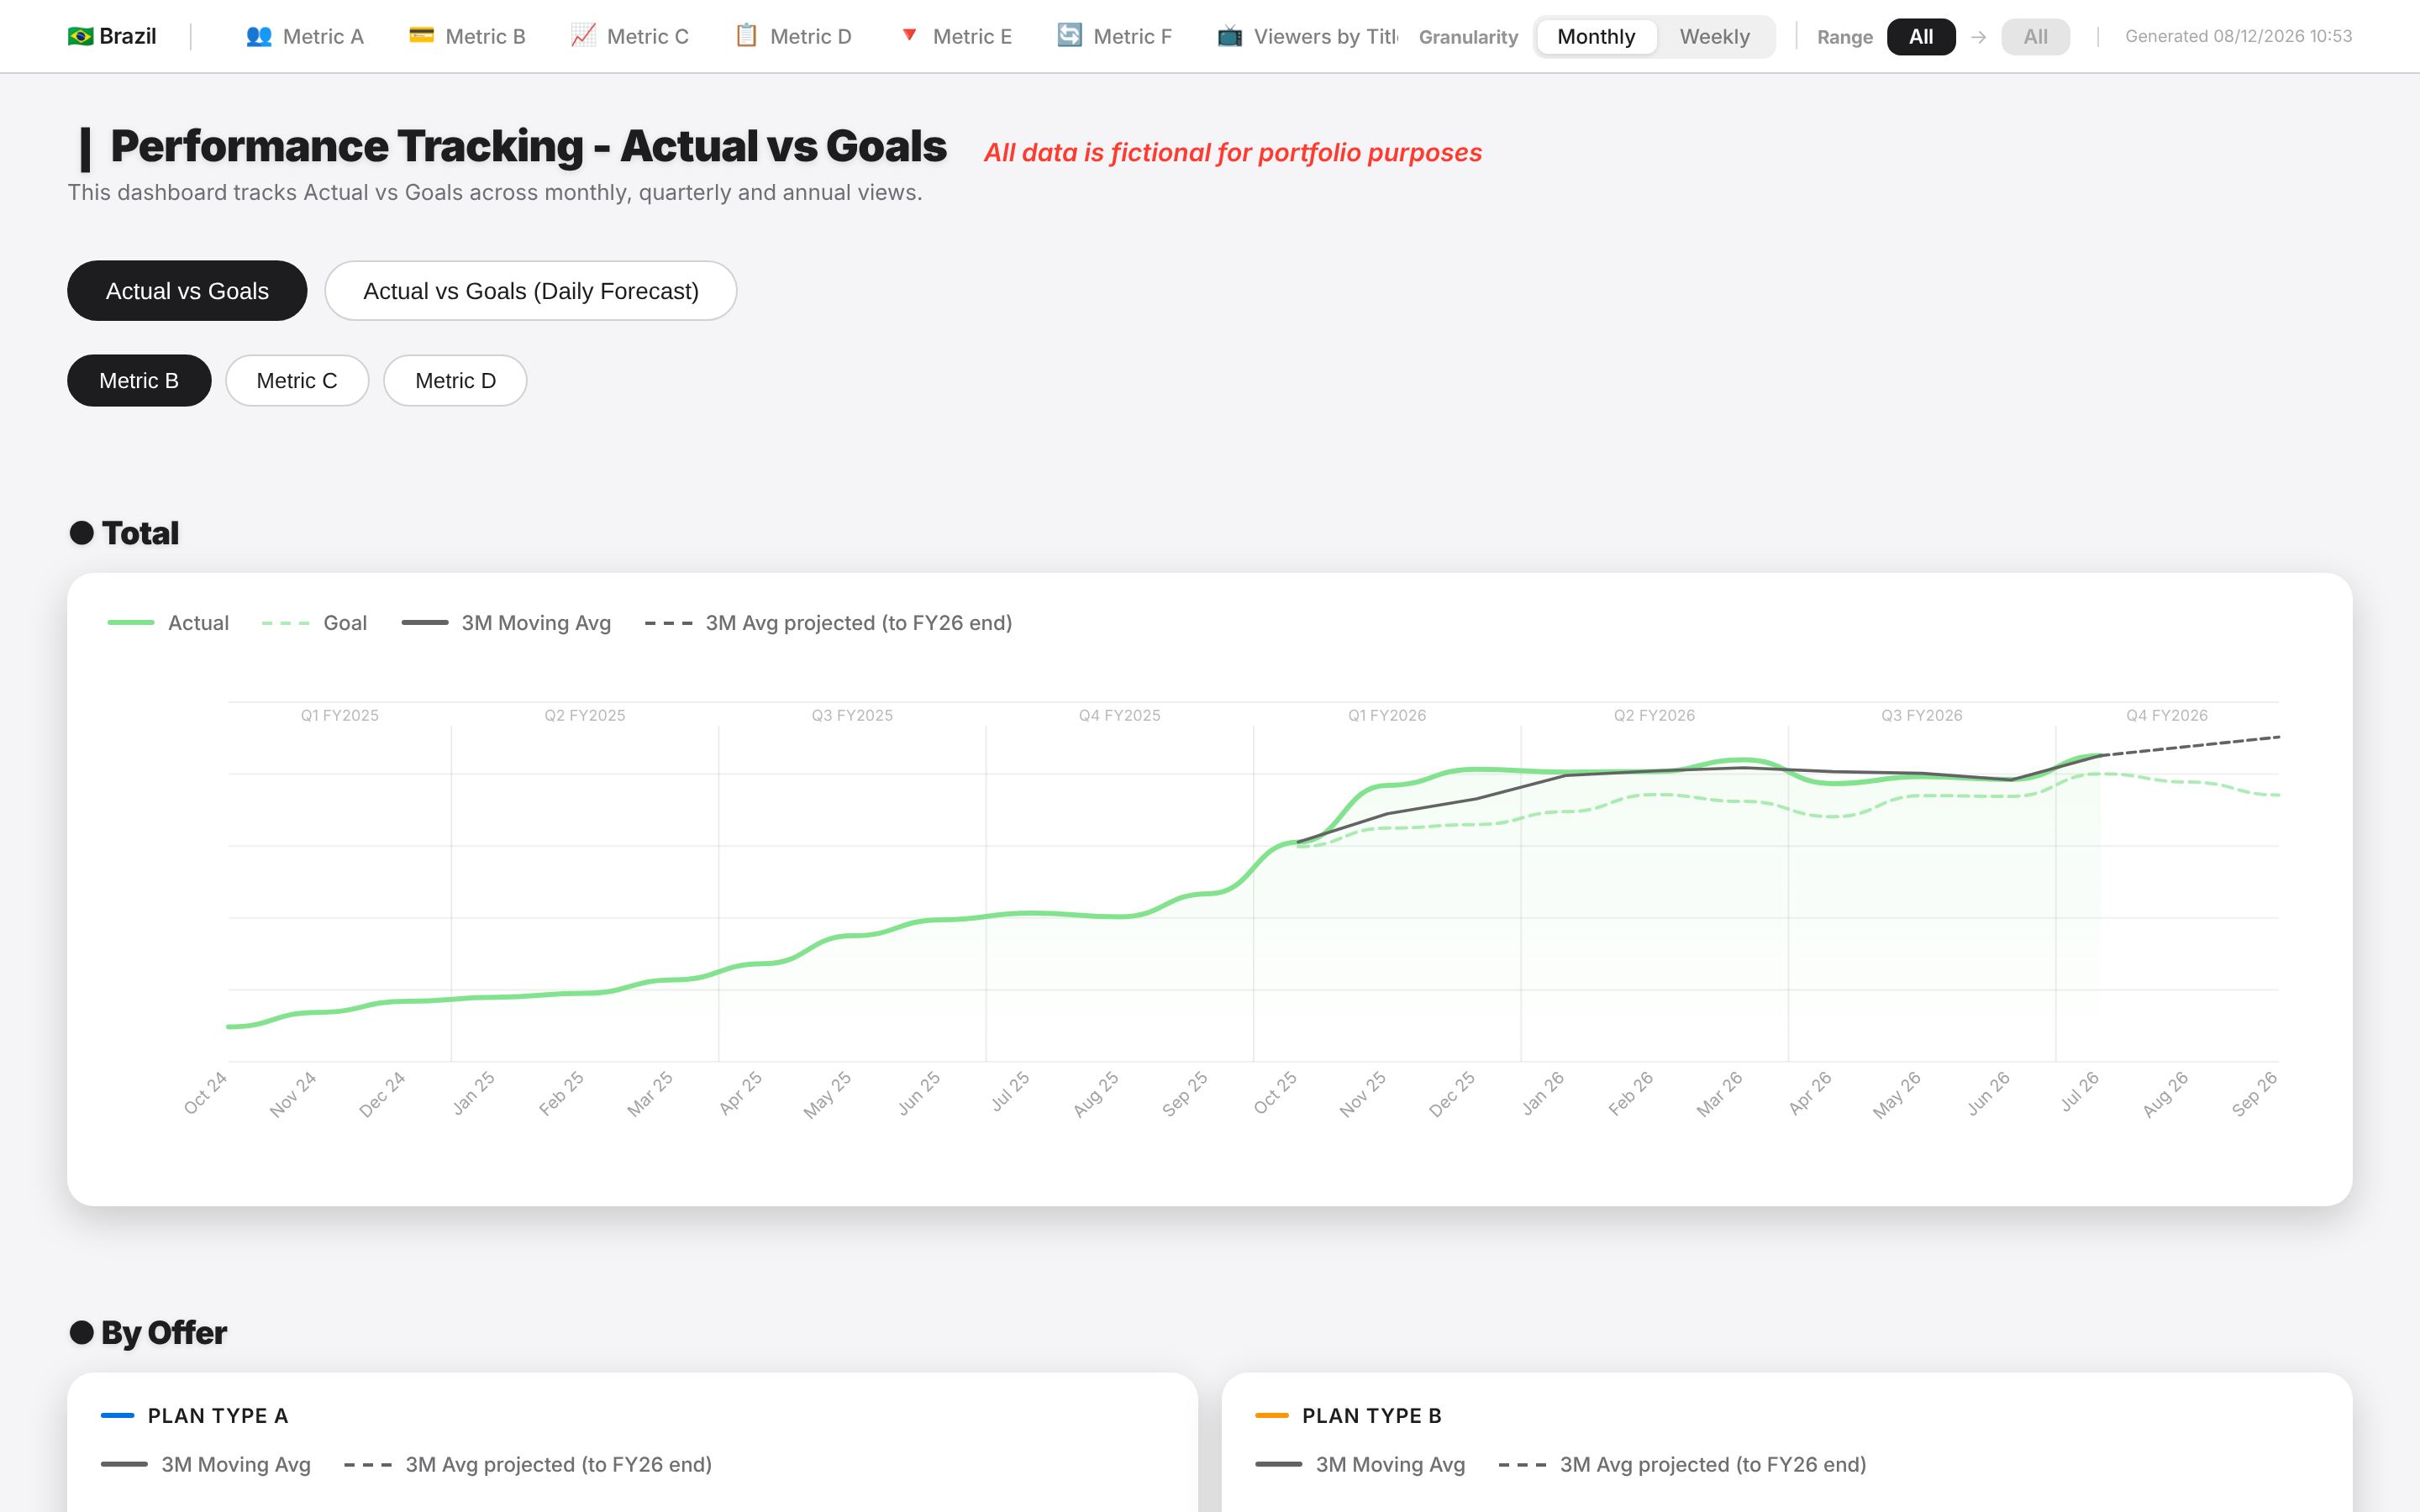Click the Jan 25 axis label
The image size is (2420, 1512).
473,1093
